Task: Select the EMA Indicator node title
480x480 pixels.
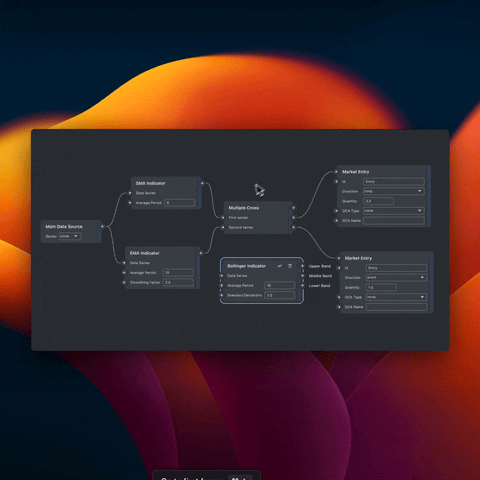Action: point(145,253)
